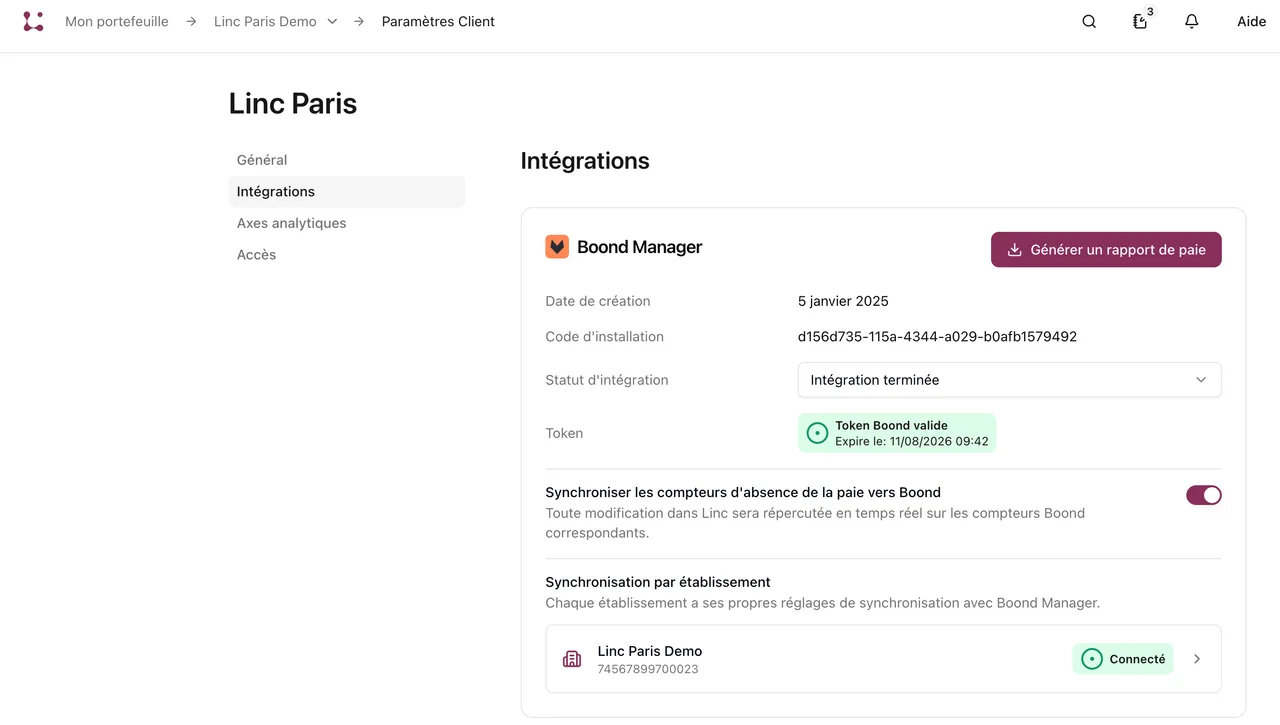1280x725 pixels.
Task: Select the Général settings tab
Action: point(347,160)
